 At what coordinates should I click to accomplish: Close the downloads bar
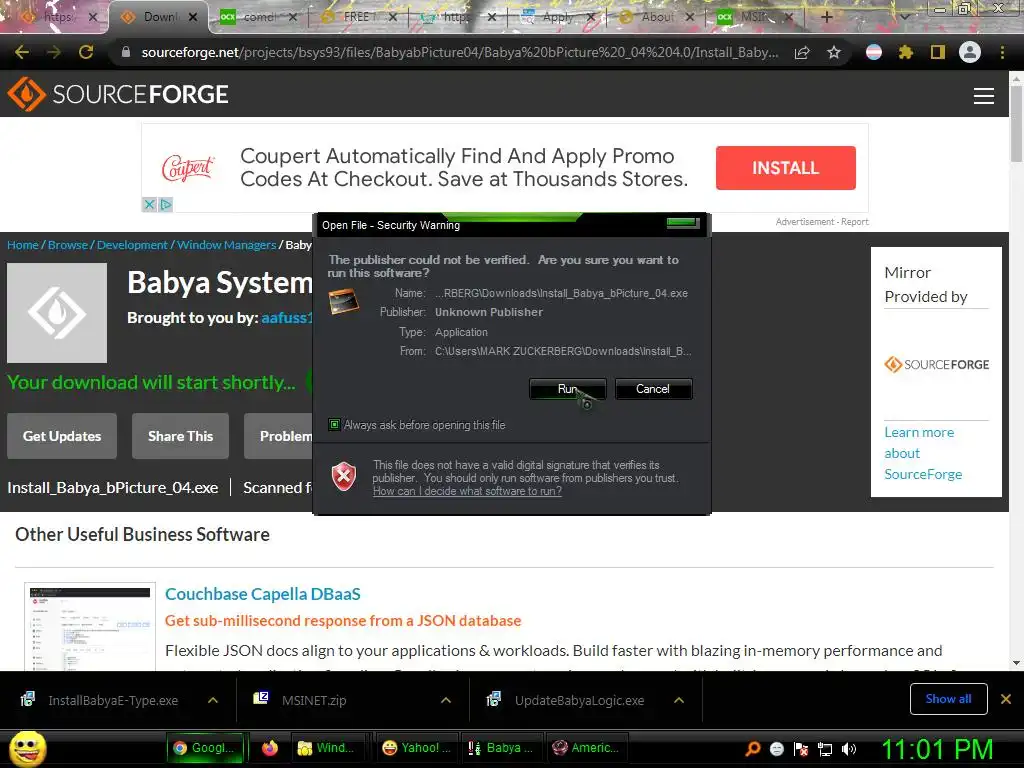1006,699
